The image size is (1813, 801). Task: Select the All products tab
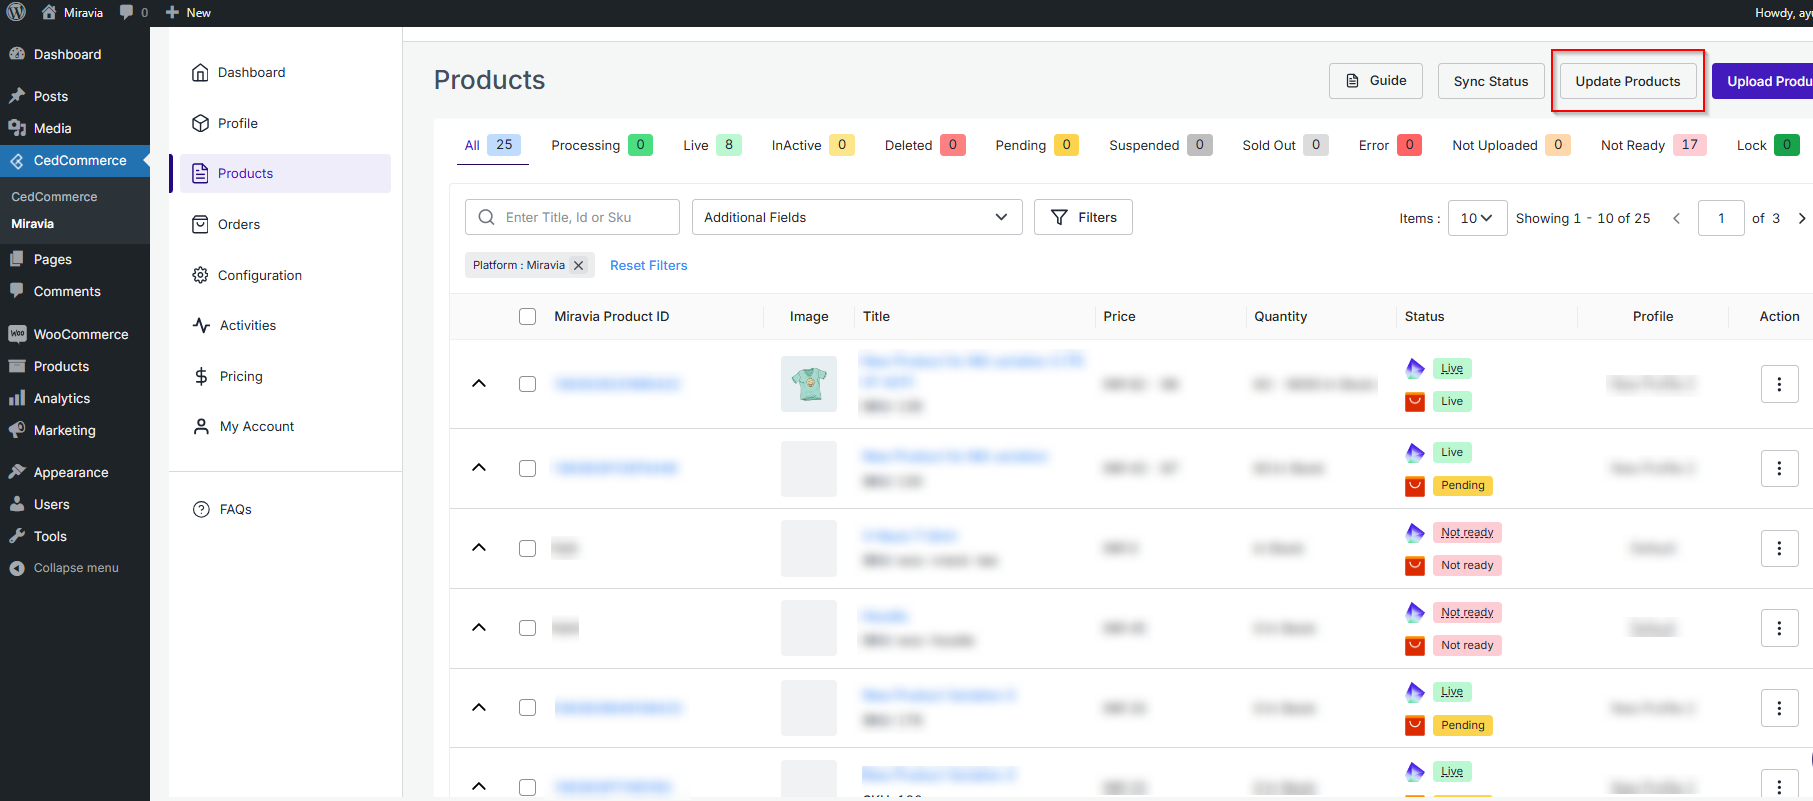tap(491, 145)
